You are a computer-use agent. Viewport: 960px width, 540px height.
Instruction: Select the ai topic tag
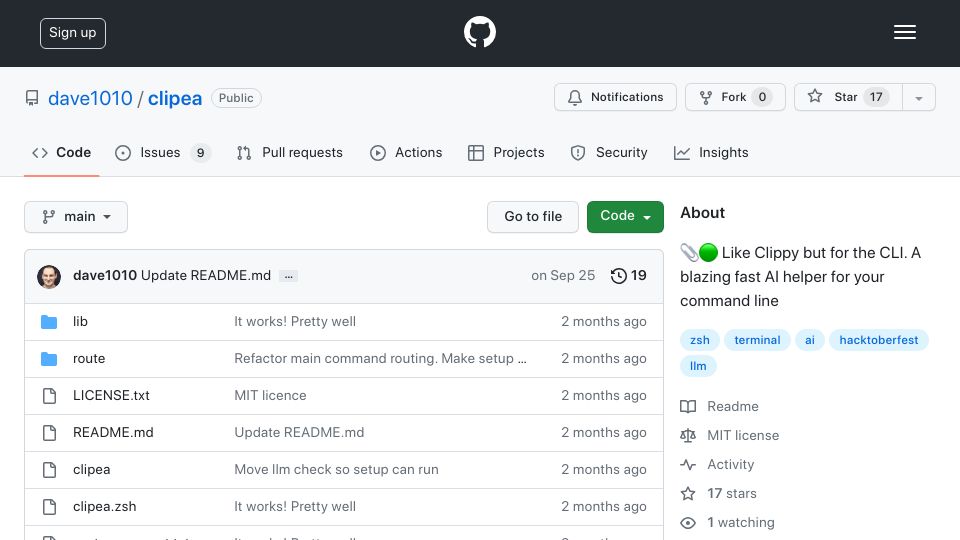coord(810,340)
